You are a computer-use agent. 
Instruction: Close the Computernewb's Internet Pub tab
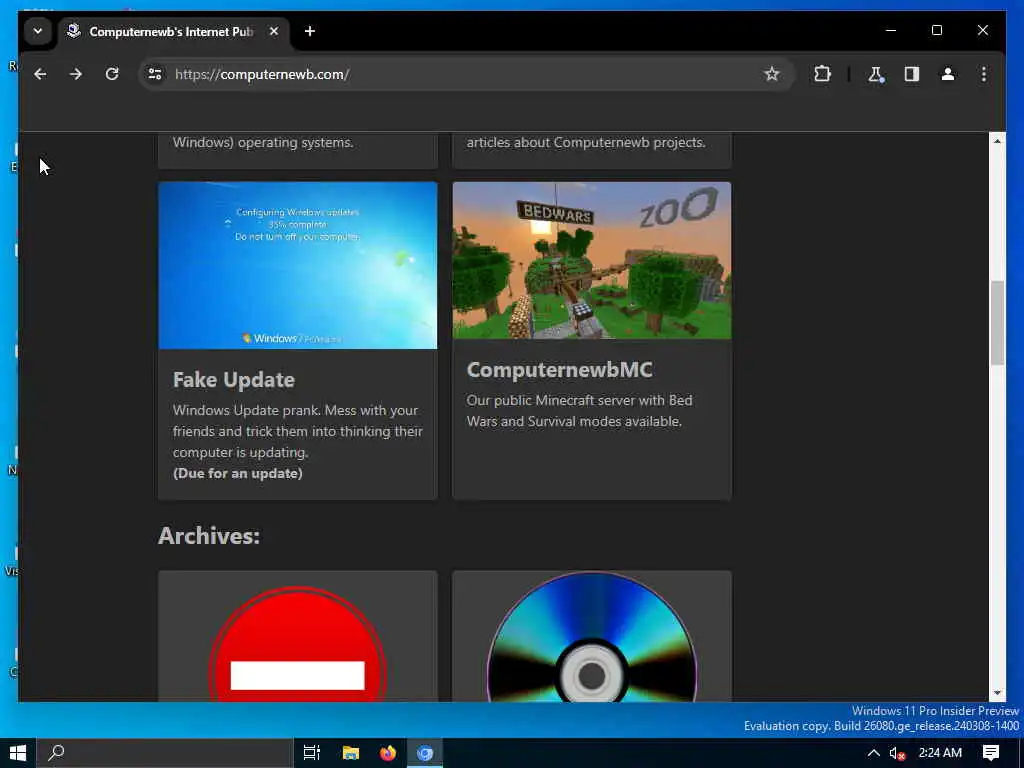tap(274, 31)
